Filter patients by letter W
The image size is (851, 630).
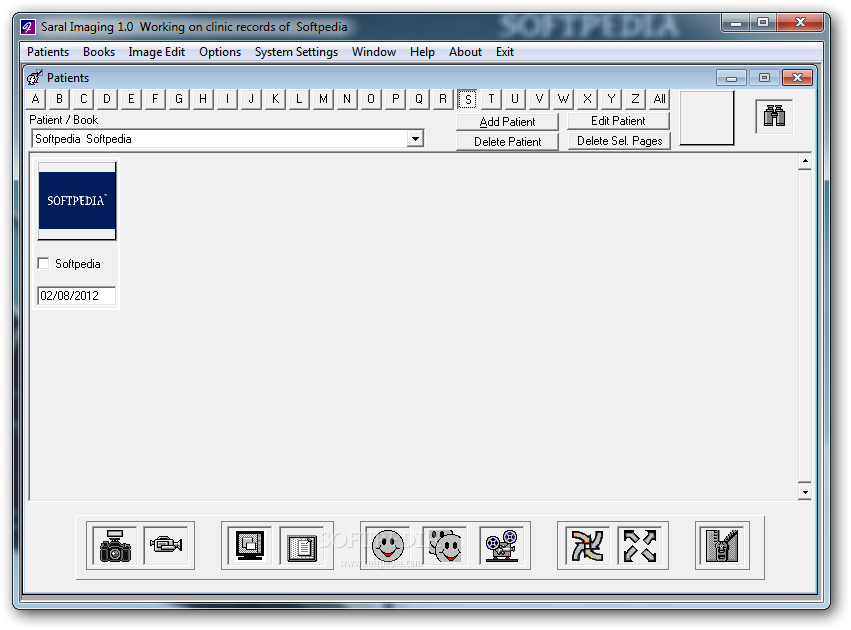tap(563, 99)
